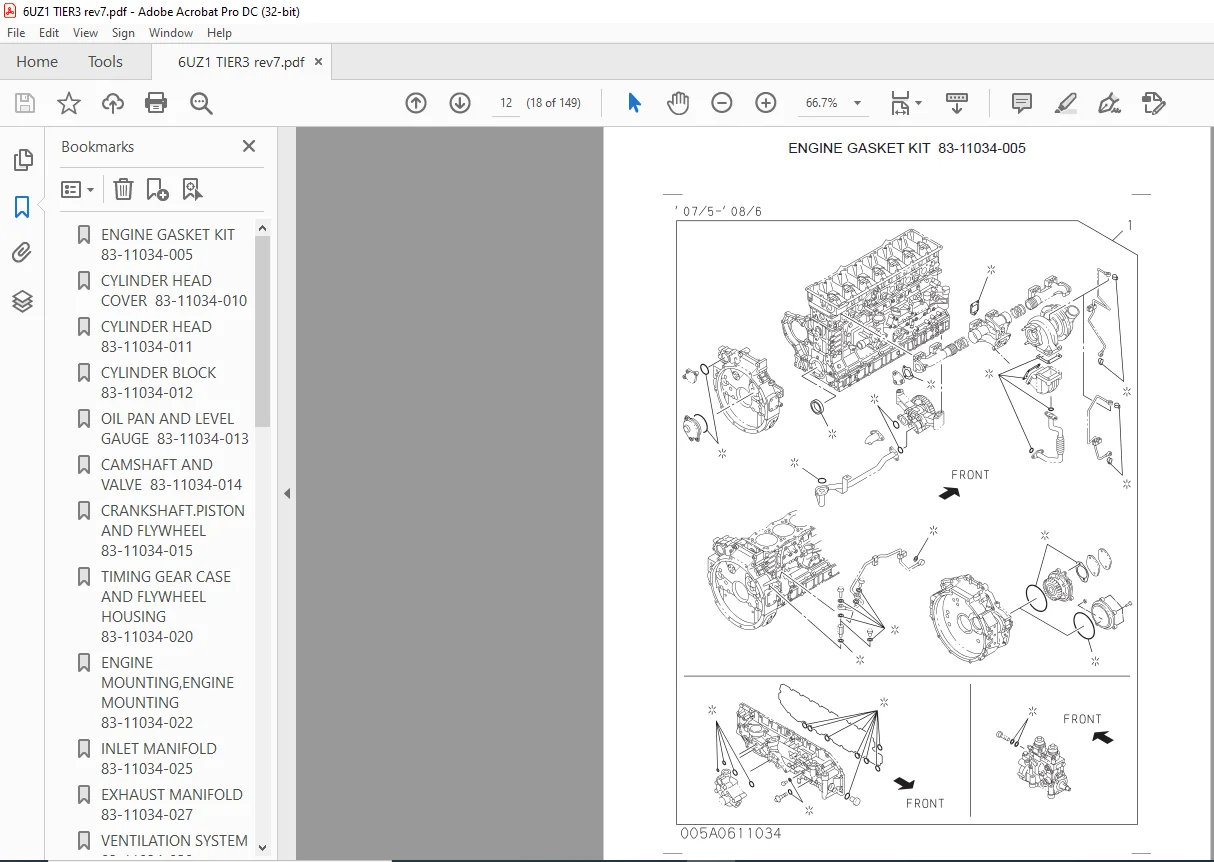Open INLET MANIFOLD 83-11034-025 bookmark
The height and width of the screenshot is (862, 1214).
tap(159, 758)
